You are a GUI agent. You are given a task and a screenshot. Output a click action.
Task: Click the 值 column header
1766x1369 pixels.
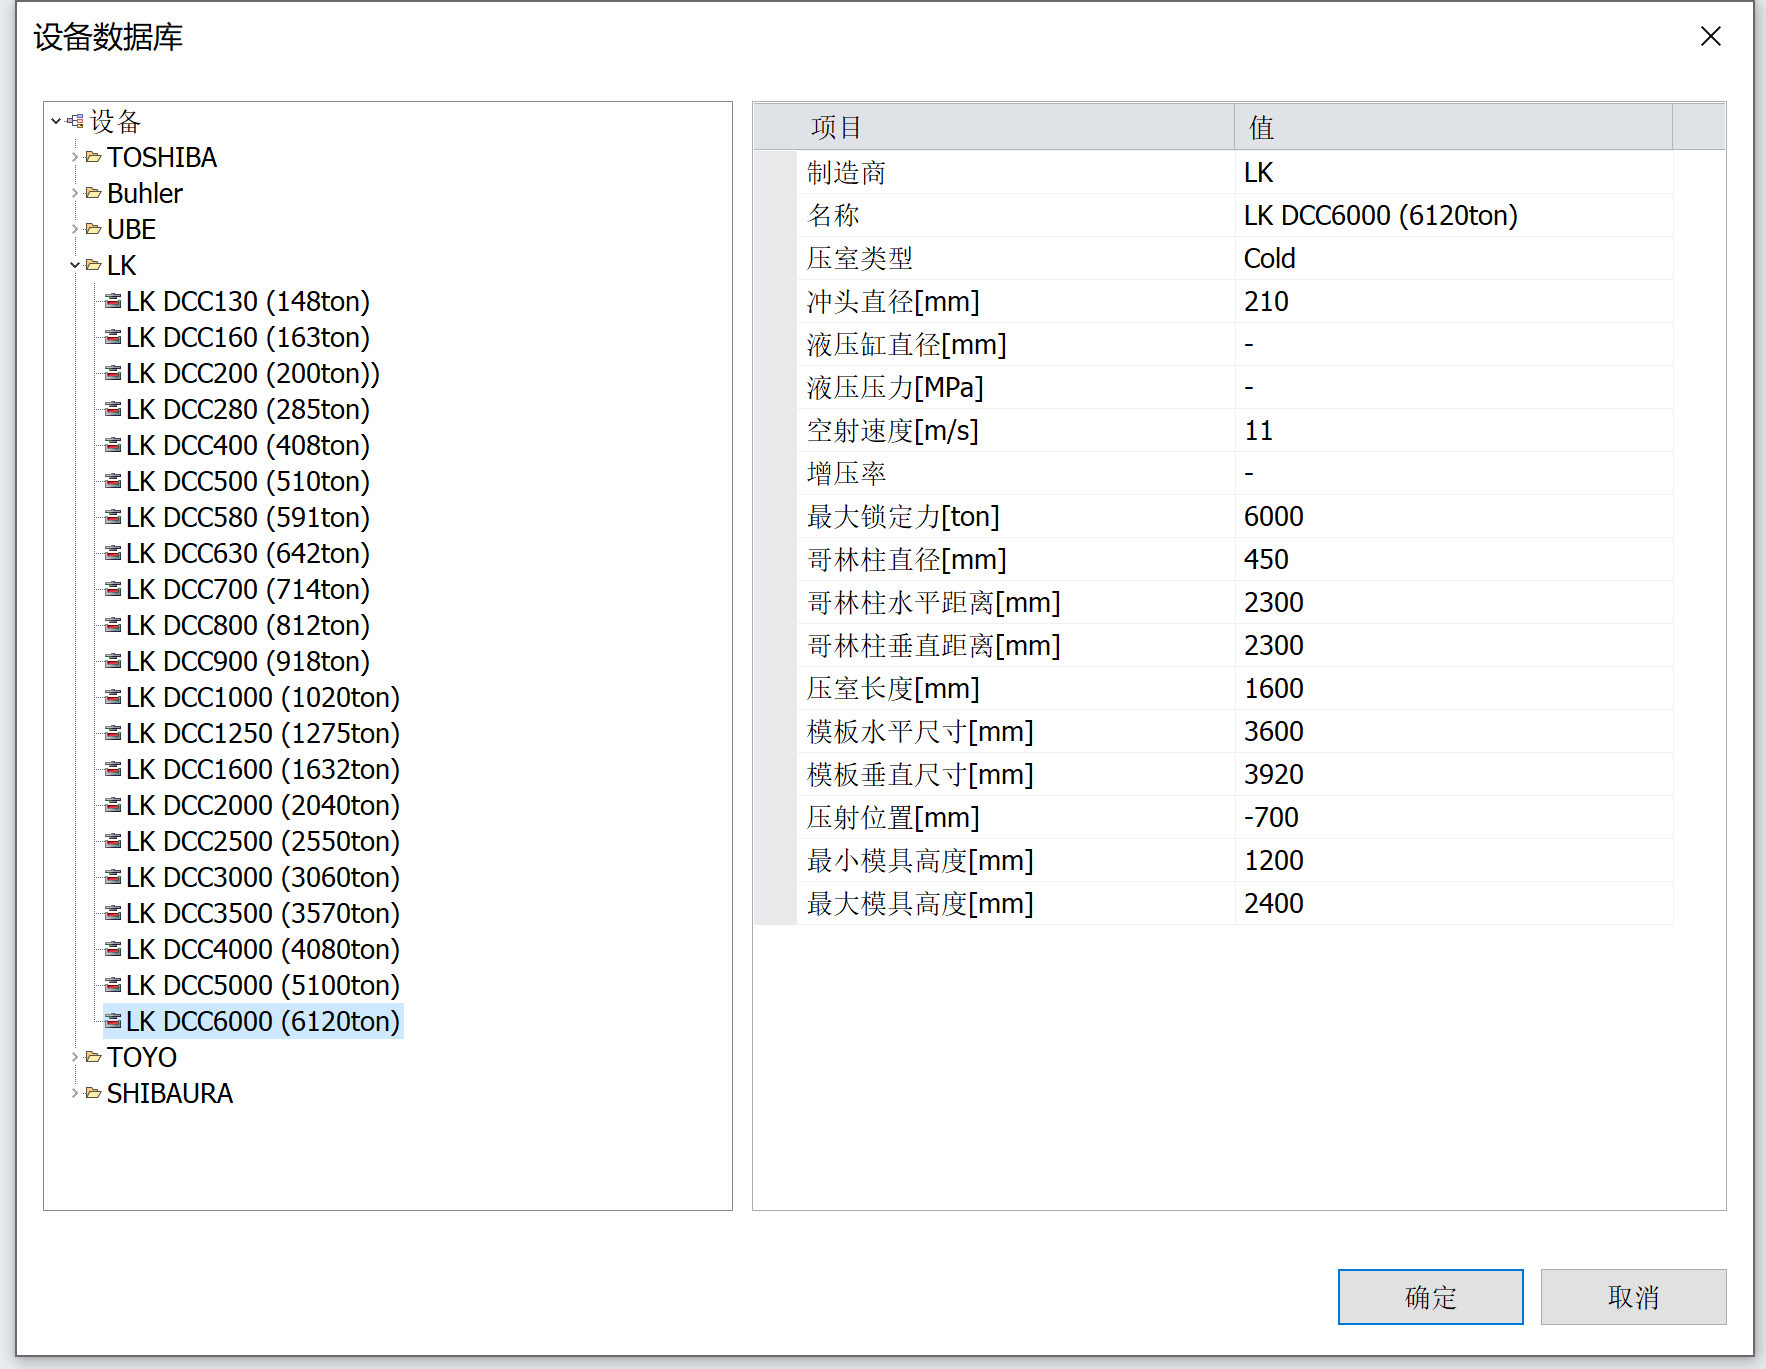click(1454, 127)
